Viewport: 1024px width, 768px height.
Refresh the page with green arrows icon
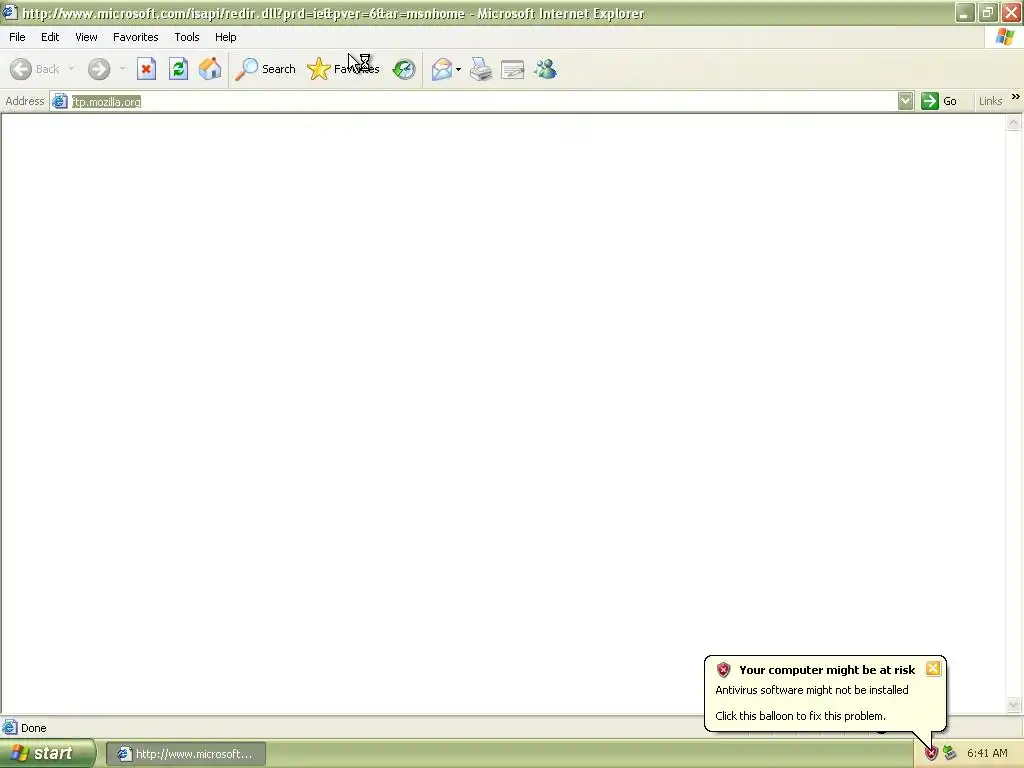tap(178, 69)
